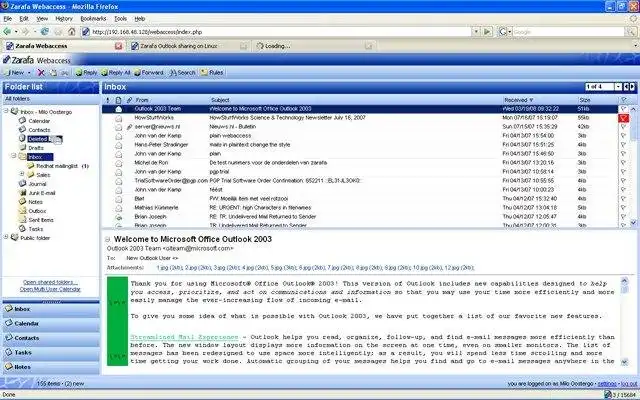Open the Junk E-mail folder
This screenshot has width=640, height=400.
[42, 193]
